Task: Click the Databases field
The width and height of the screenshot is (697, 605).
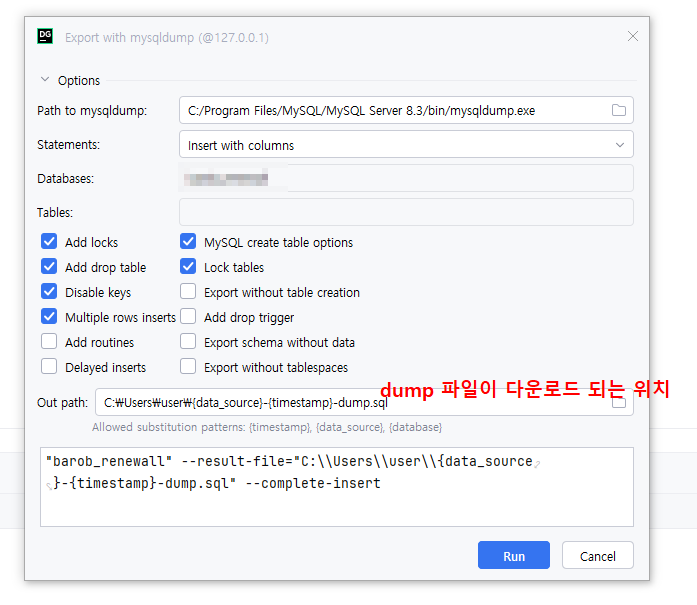Action: [x=406, y=178]
